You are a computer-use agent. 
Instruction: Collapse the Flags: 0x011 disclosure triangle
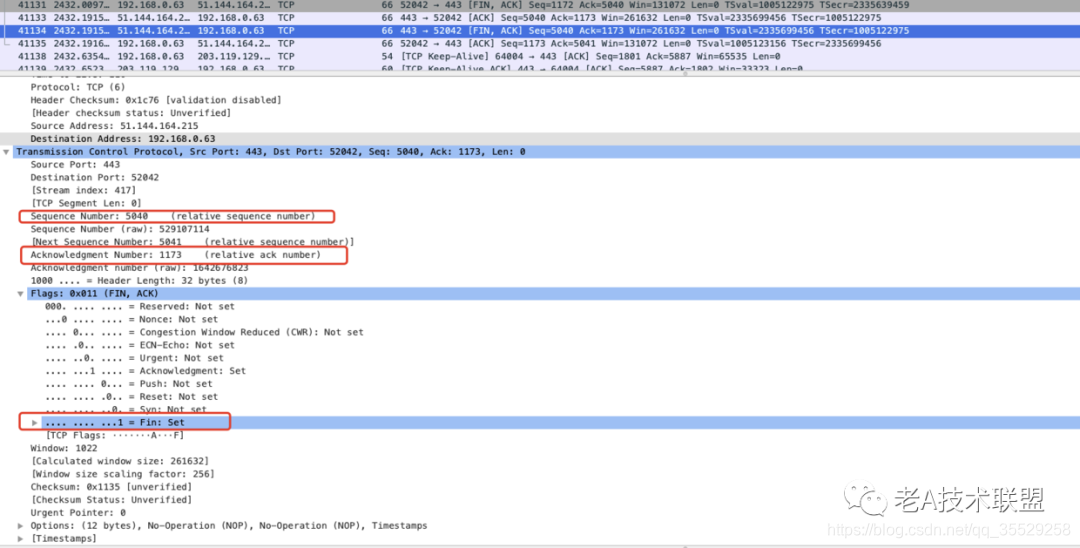(x=21, y=293)
